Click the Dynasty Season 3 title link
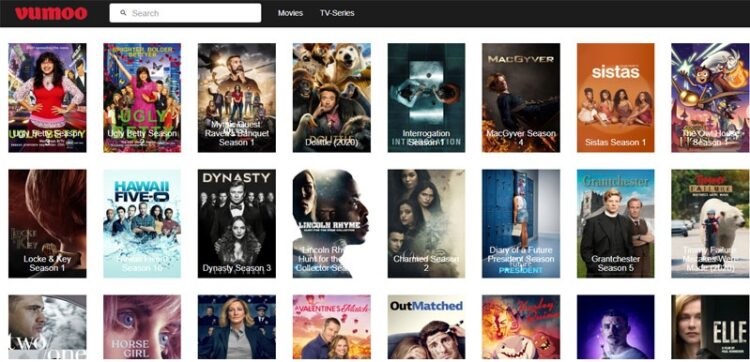This screenshot has height=362, width=750. point(237,268)
